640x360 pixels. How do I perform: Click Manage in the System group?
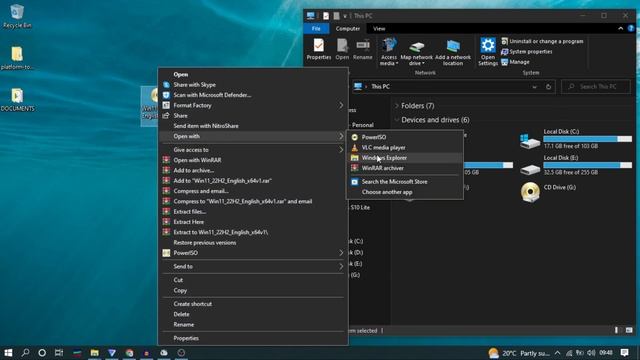[515, 62]
